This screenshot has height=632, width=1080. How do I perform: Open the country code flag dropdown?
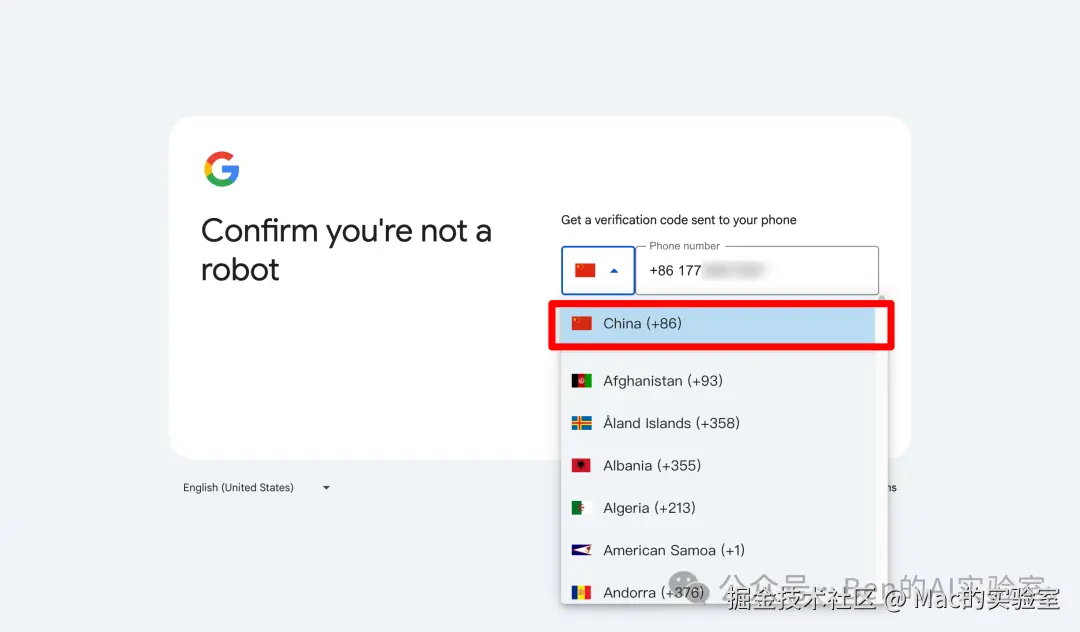click(598, 271)
